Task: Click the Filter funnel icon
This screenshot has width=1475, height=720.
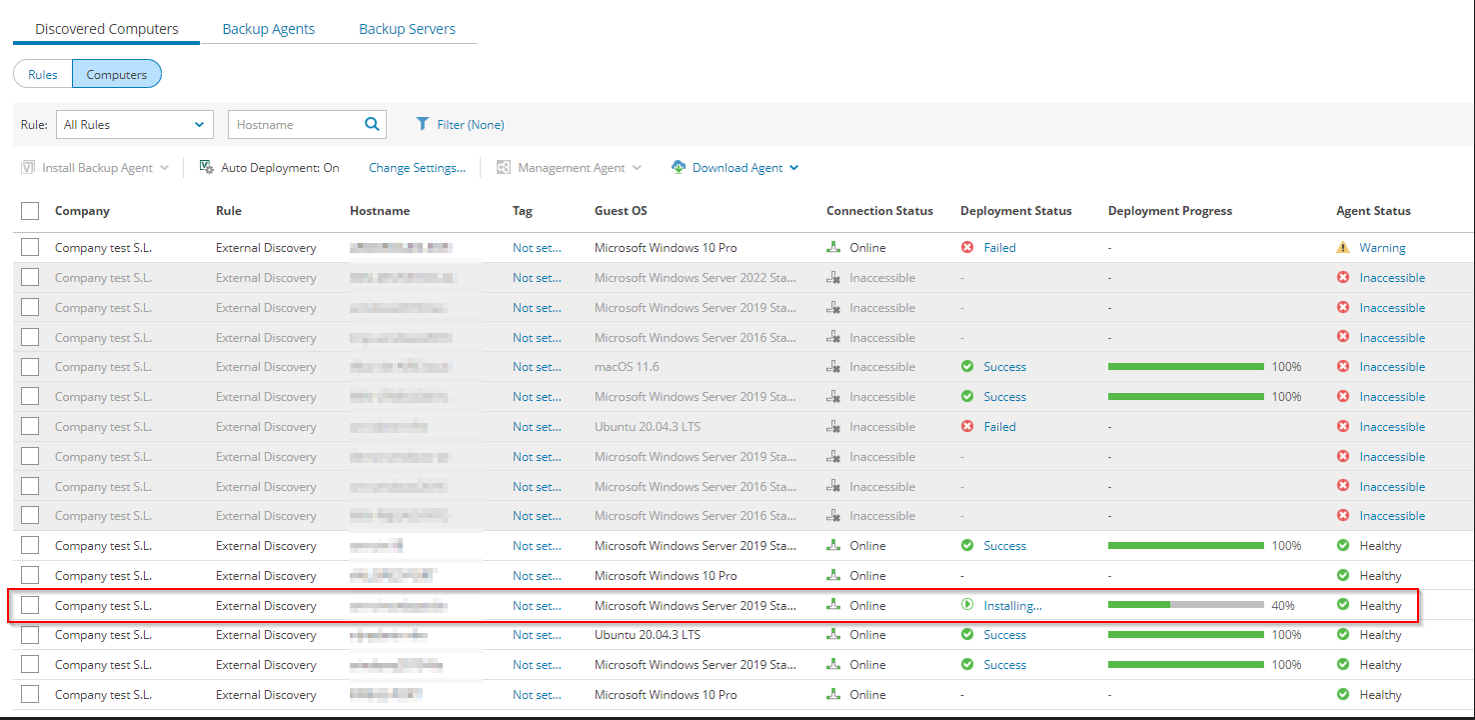Action: (x=423, y=125)
